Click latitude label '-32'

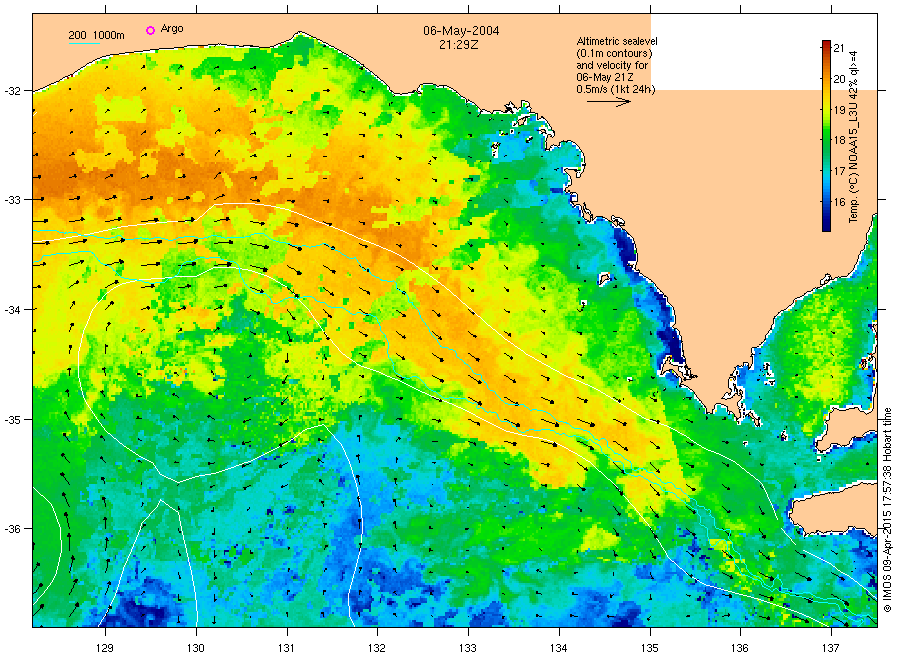tap(12, 91)
